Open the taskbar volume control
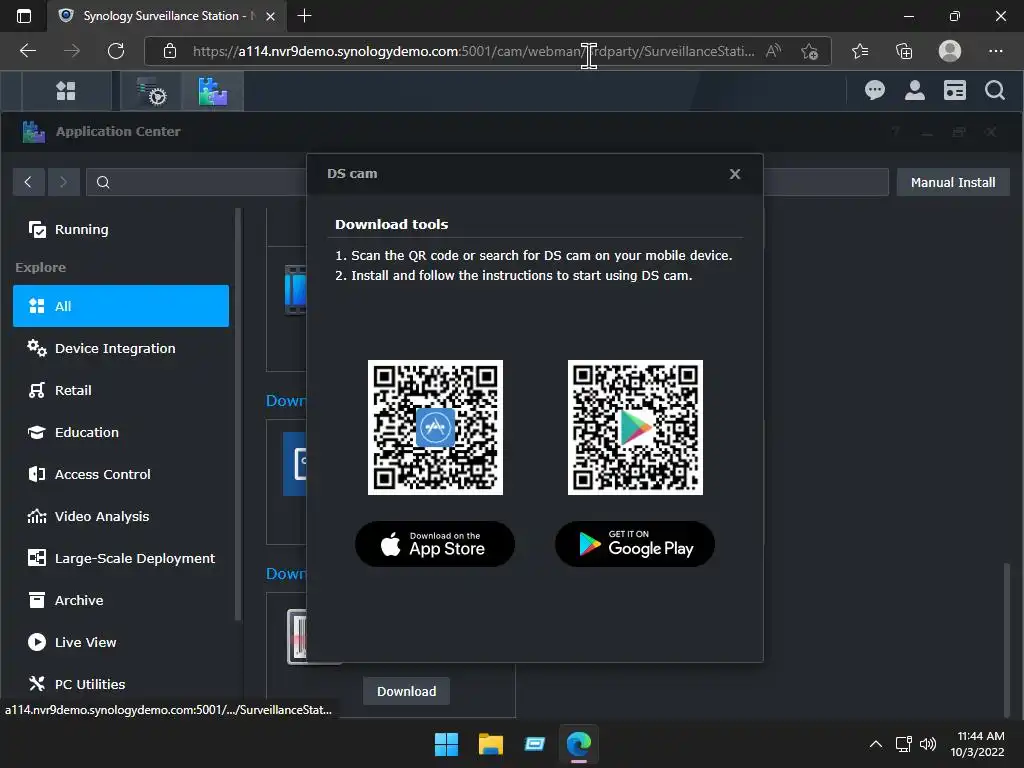The image size is (1024, 768). (927, 744)
